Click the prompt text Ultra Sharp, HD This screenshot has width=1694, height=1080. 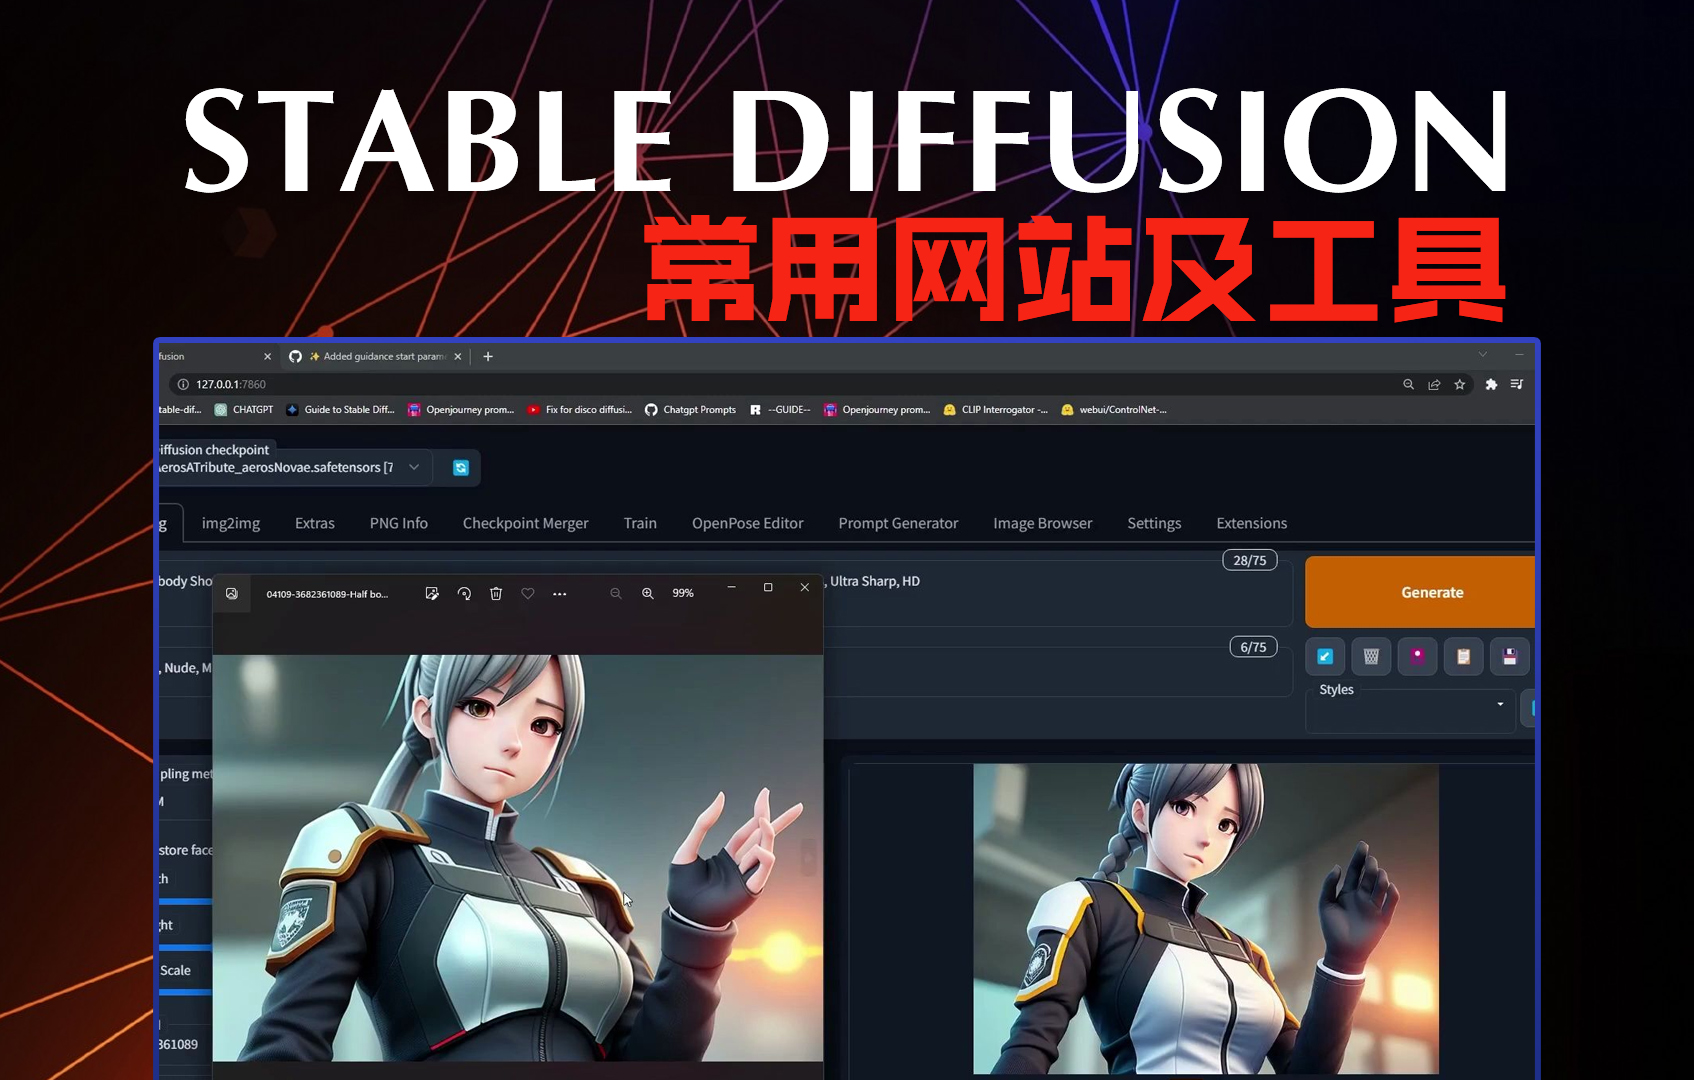pos(875,581)
